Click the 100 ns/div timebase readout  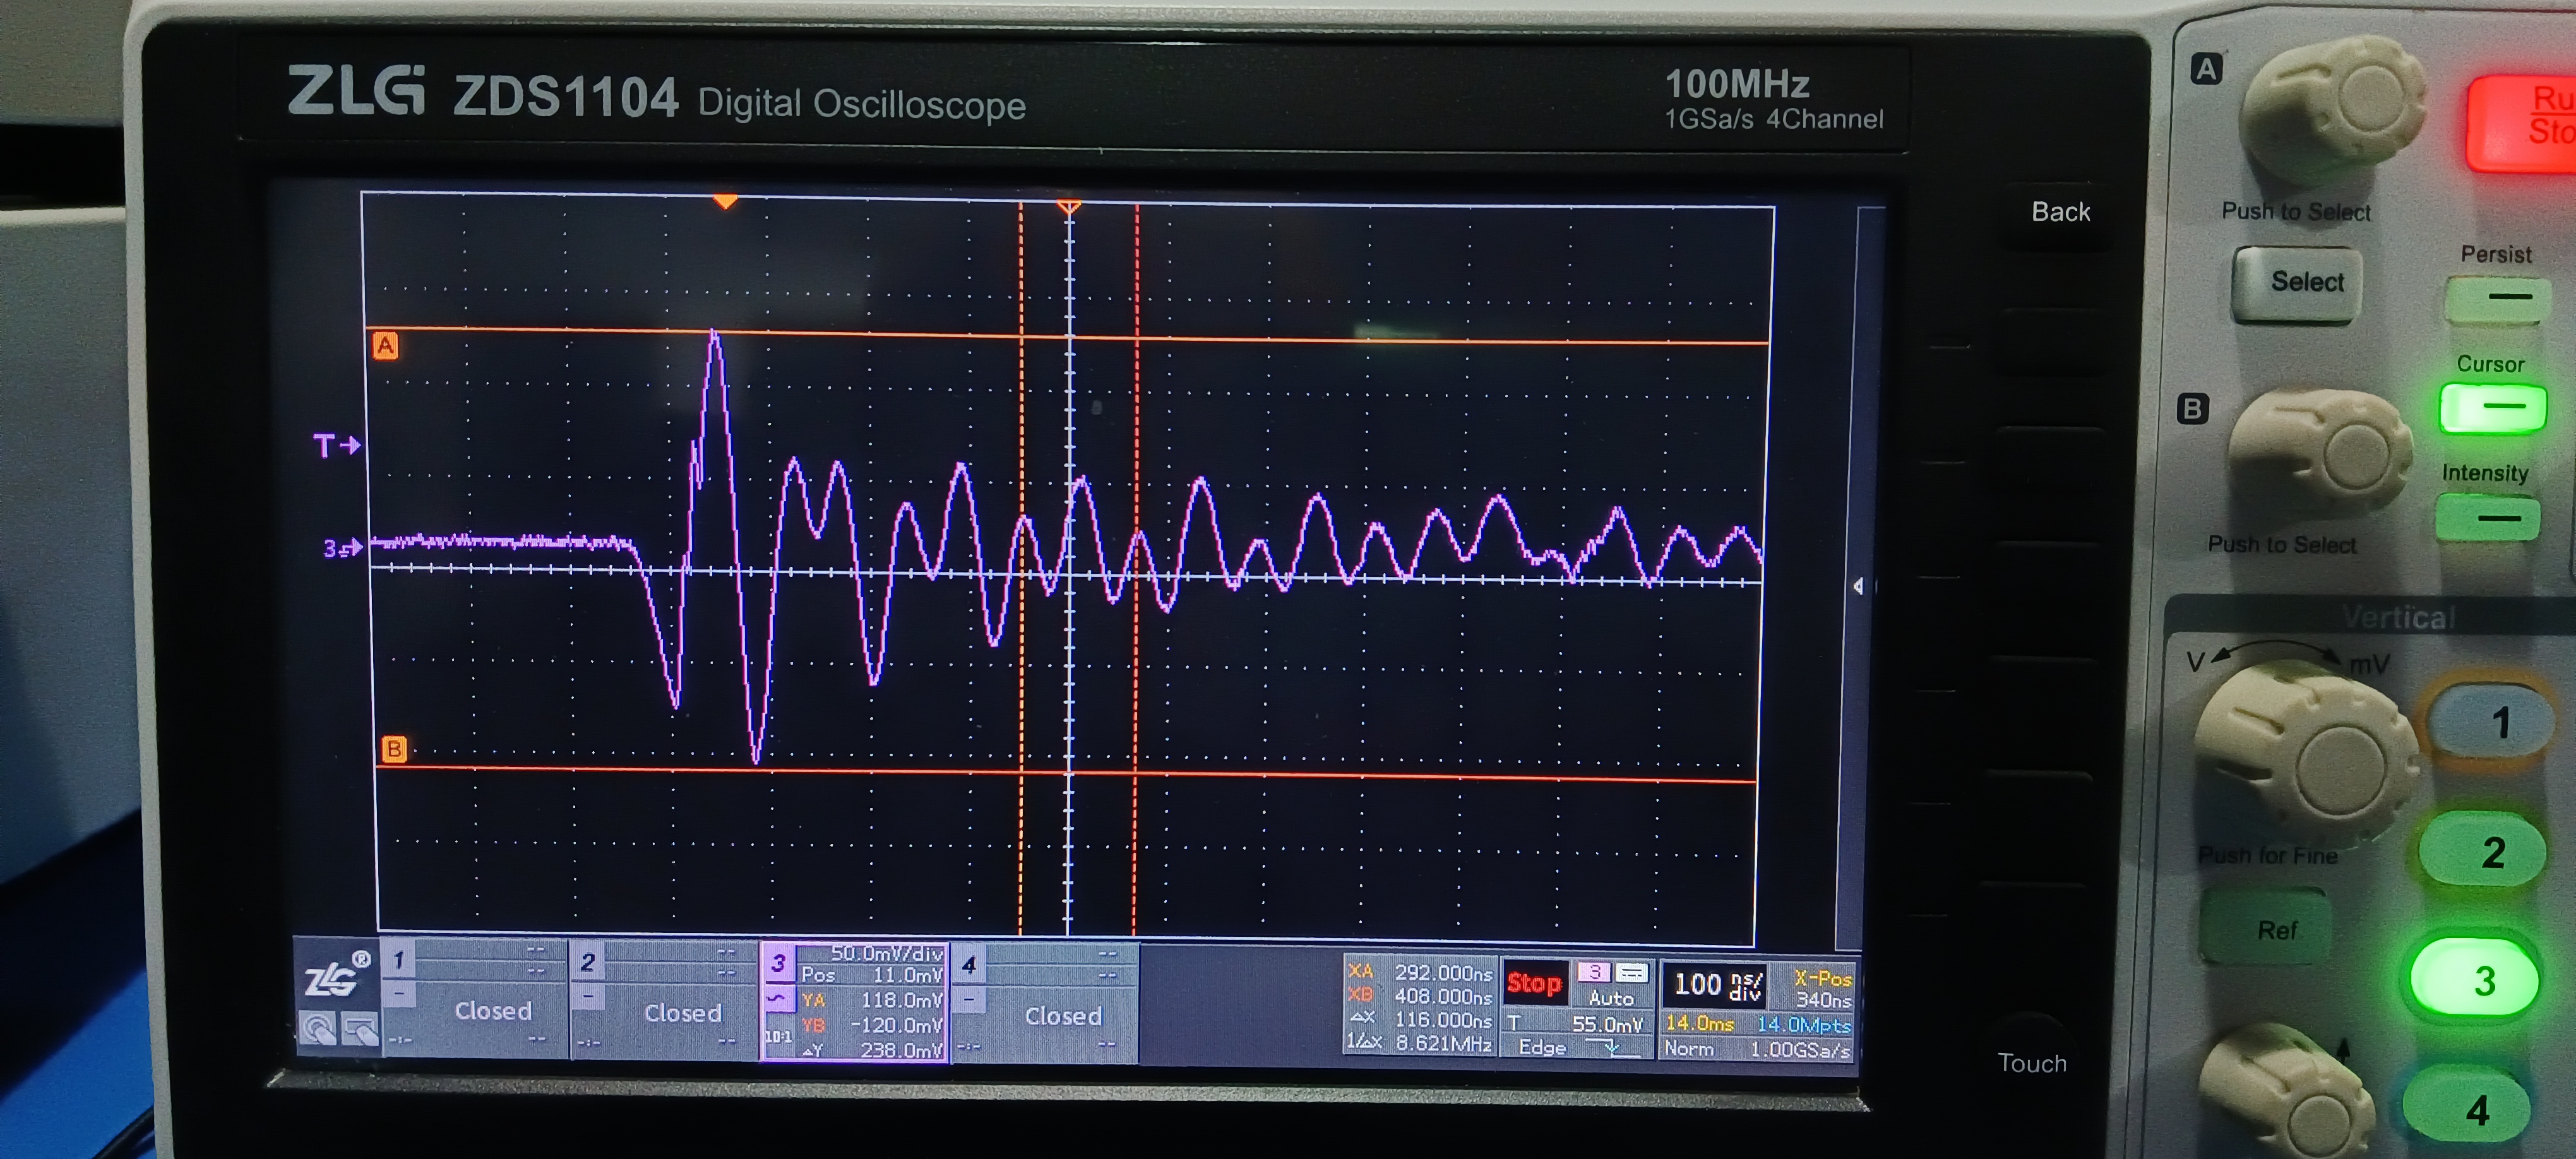click(1716, 985)
